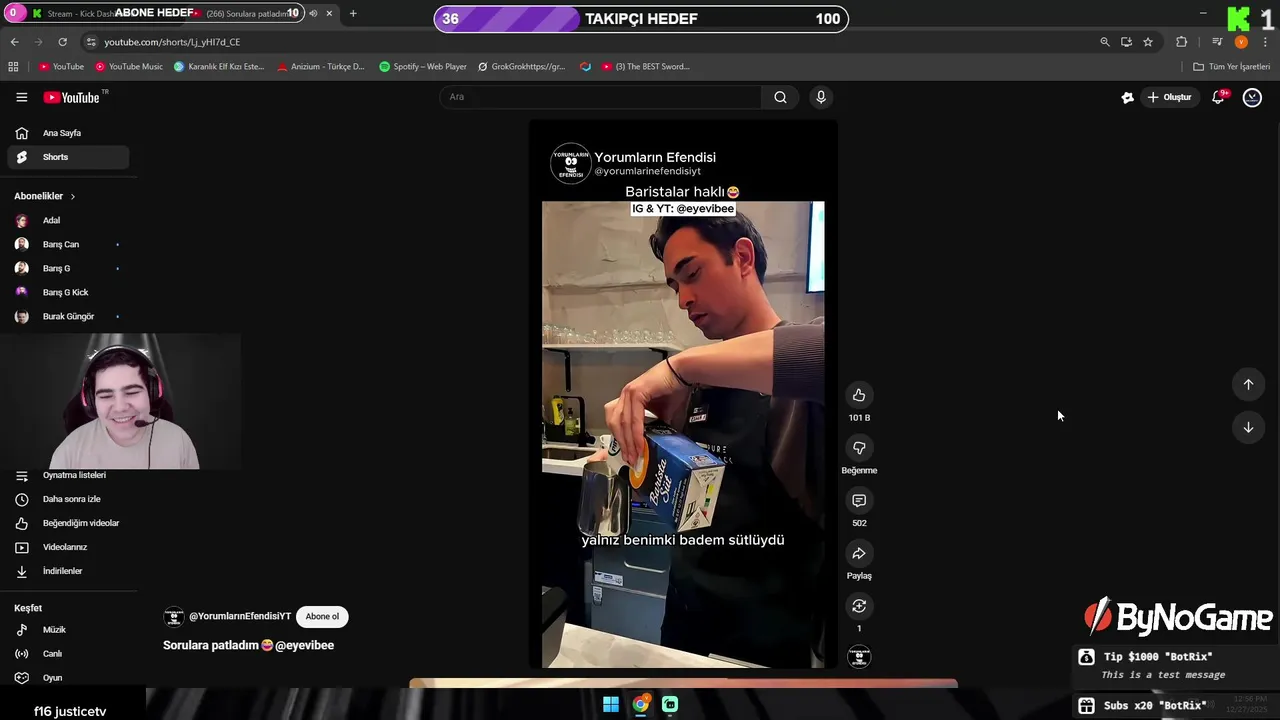1280x720 pixels.
Task: Click the browser address bar URL
Action: [x=172, y=42]
